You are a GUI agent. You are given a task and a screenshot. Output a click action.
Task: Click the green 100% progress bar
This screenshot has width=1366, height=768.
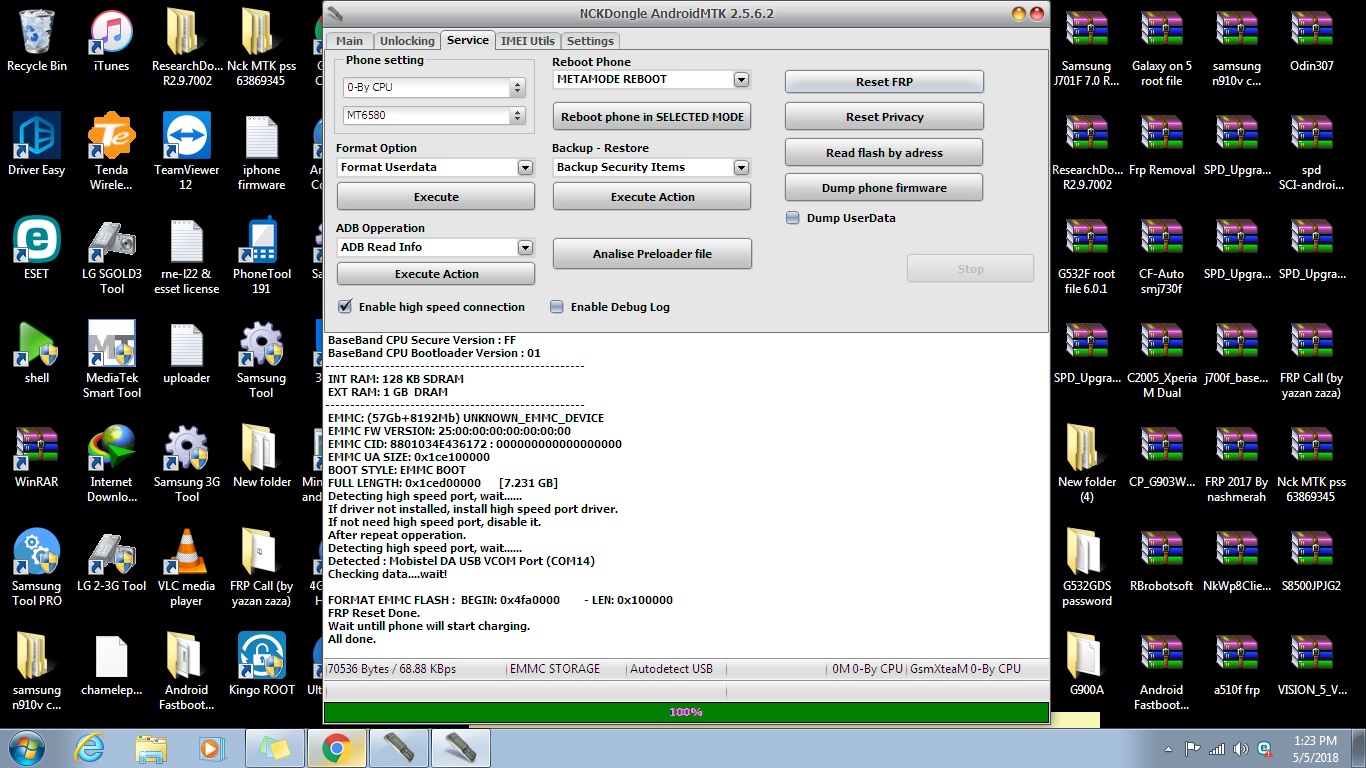[x=686, y=712]
